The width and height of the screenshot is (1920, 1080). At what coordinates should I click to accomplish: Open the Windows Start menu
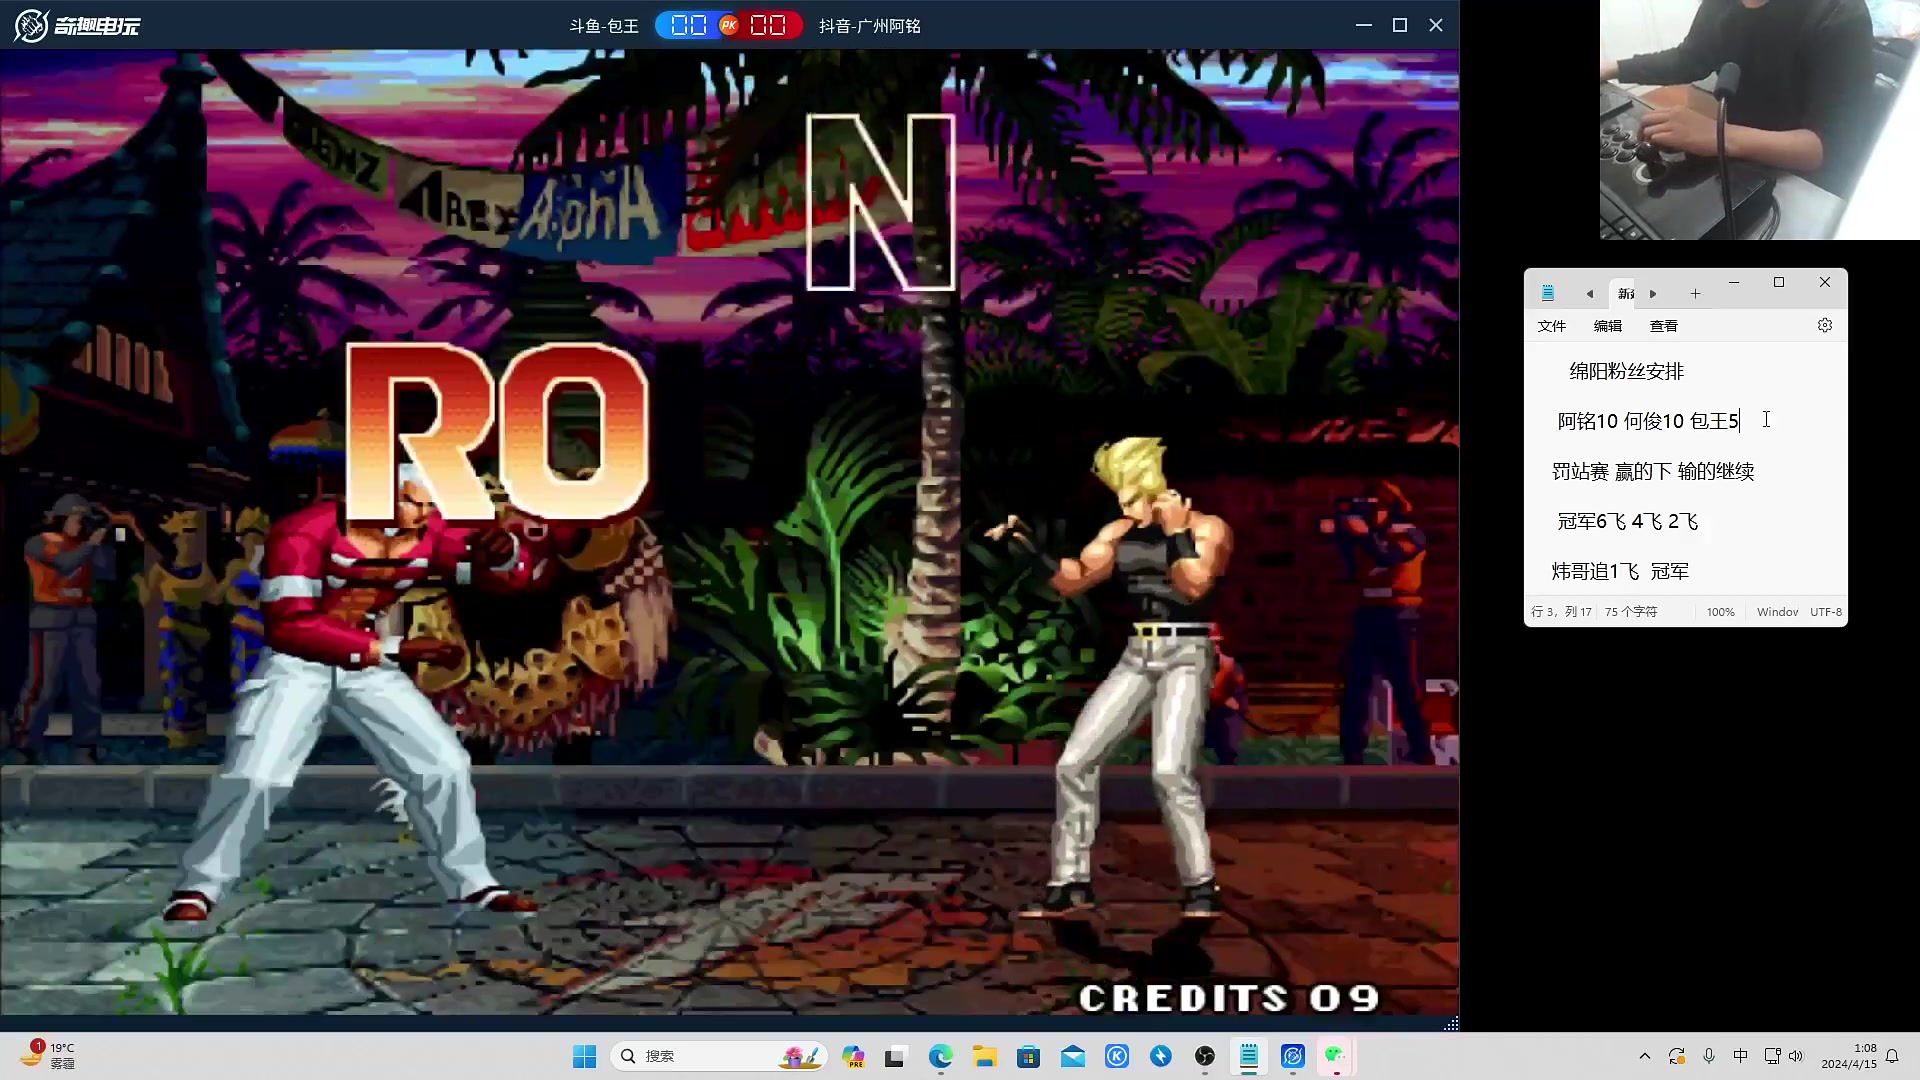[585, 1056]
